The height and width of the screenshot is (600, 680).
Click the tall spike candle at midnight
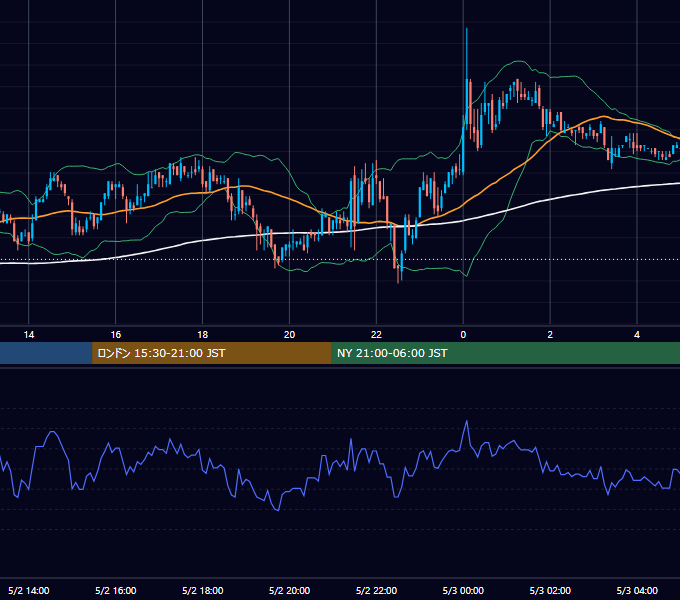[467, 78]
